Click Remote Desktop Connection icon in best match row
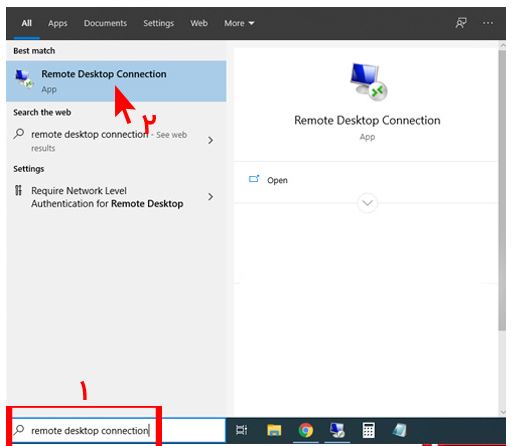 (24, 79)
